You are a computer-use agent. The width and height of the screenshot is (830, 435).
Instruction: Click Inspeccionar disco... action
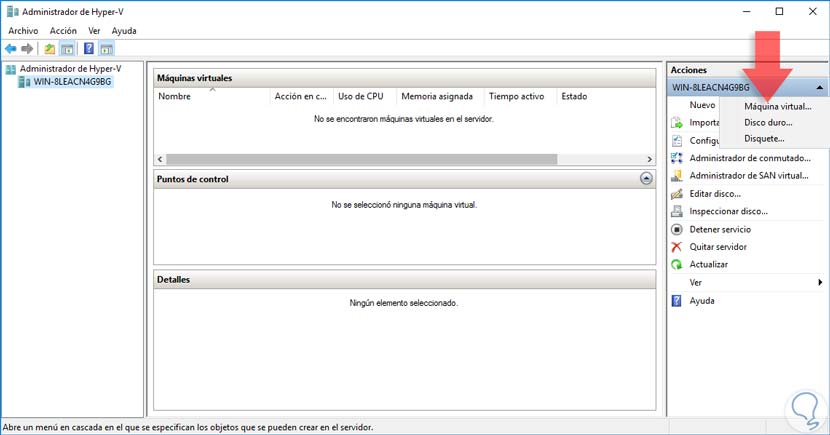[x=728, y=211]
